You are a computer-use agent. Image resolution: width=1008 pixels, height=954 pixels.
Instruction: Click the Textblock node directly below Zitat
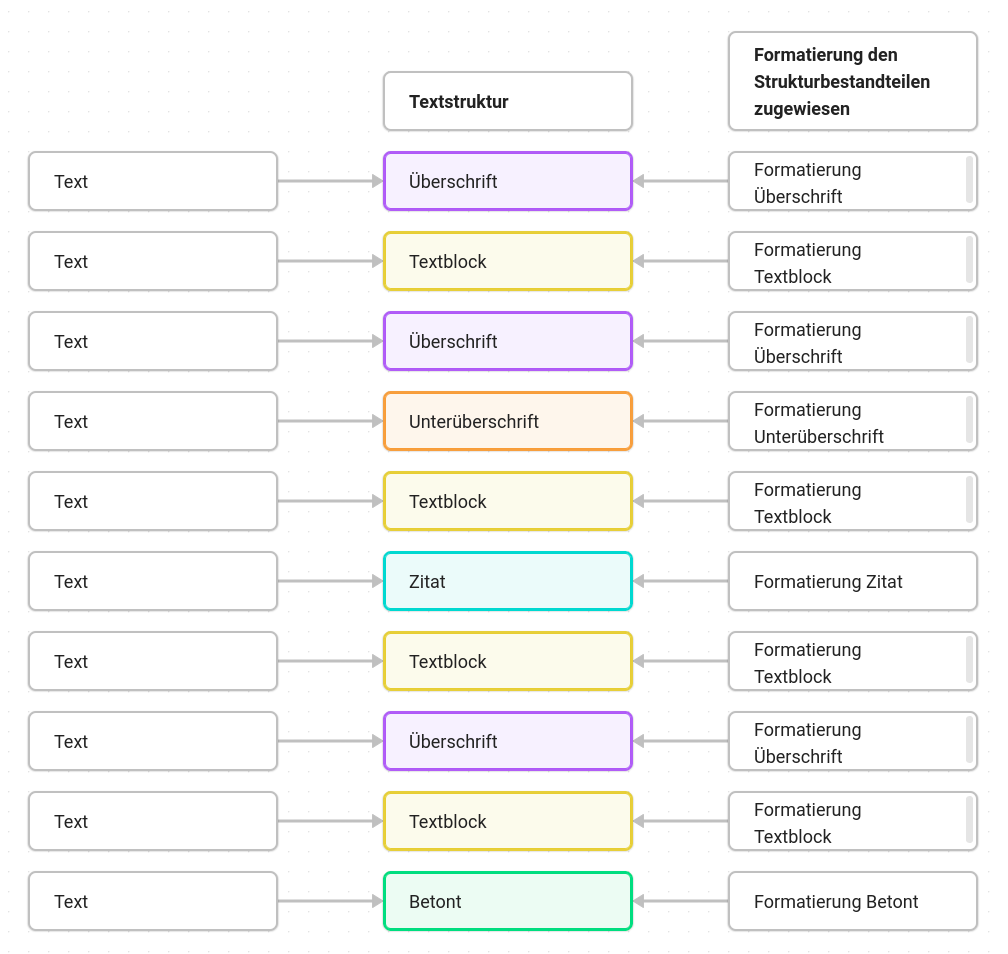[x=508, y=662]
